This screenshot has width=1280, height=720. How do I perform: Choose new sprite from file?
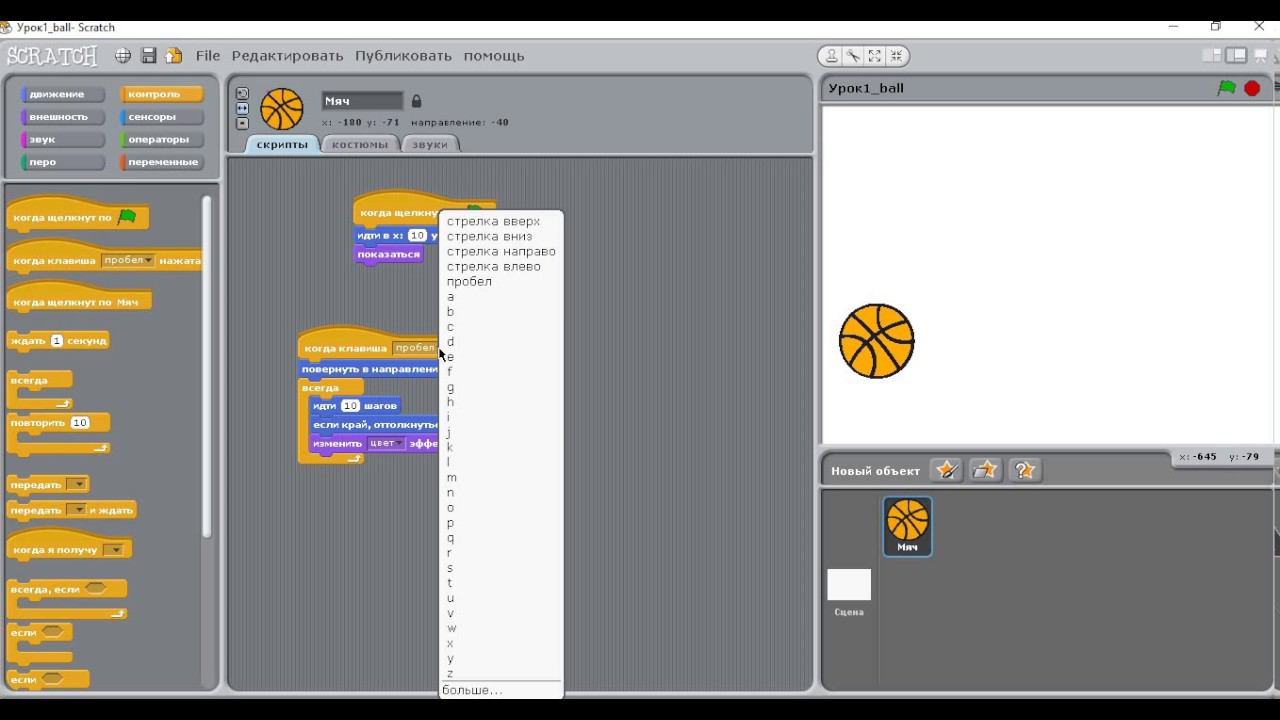[x=985, y=470]
